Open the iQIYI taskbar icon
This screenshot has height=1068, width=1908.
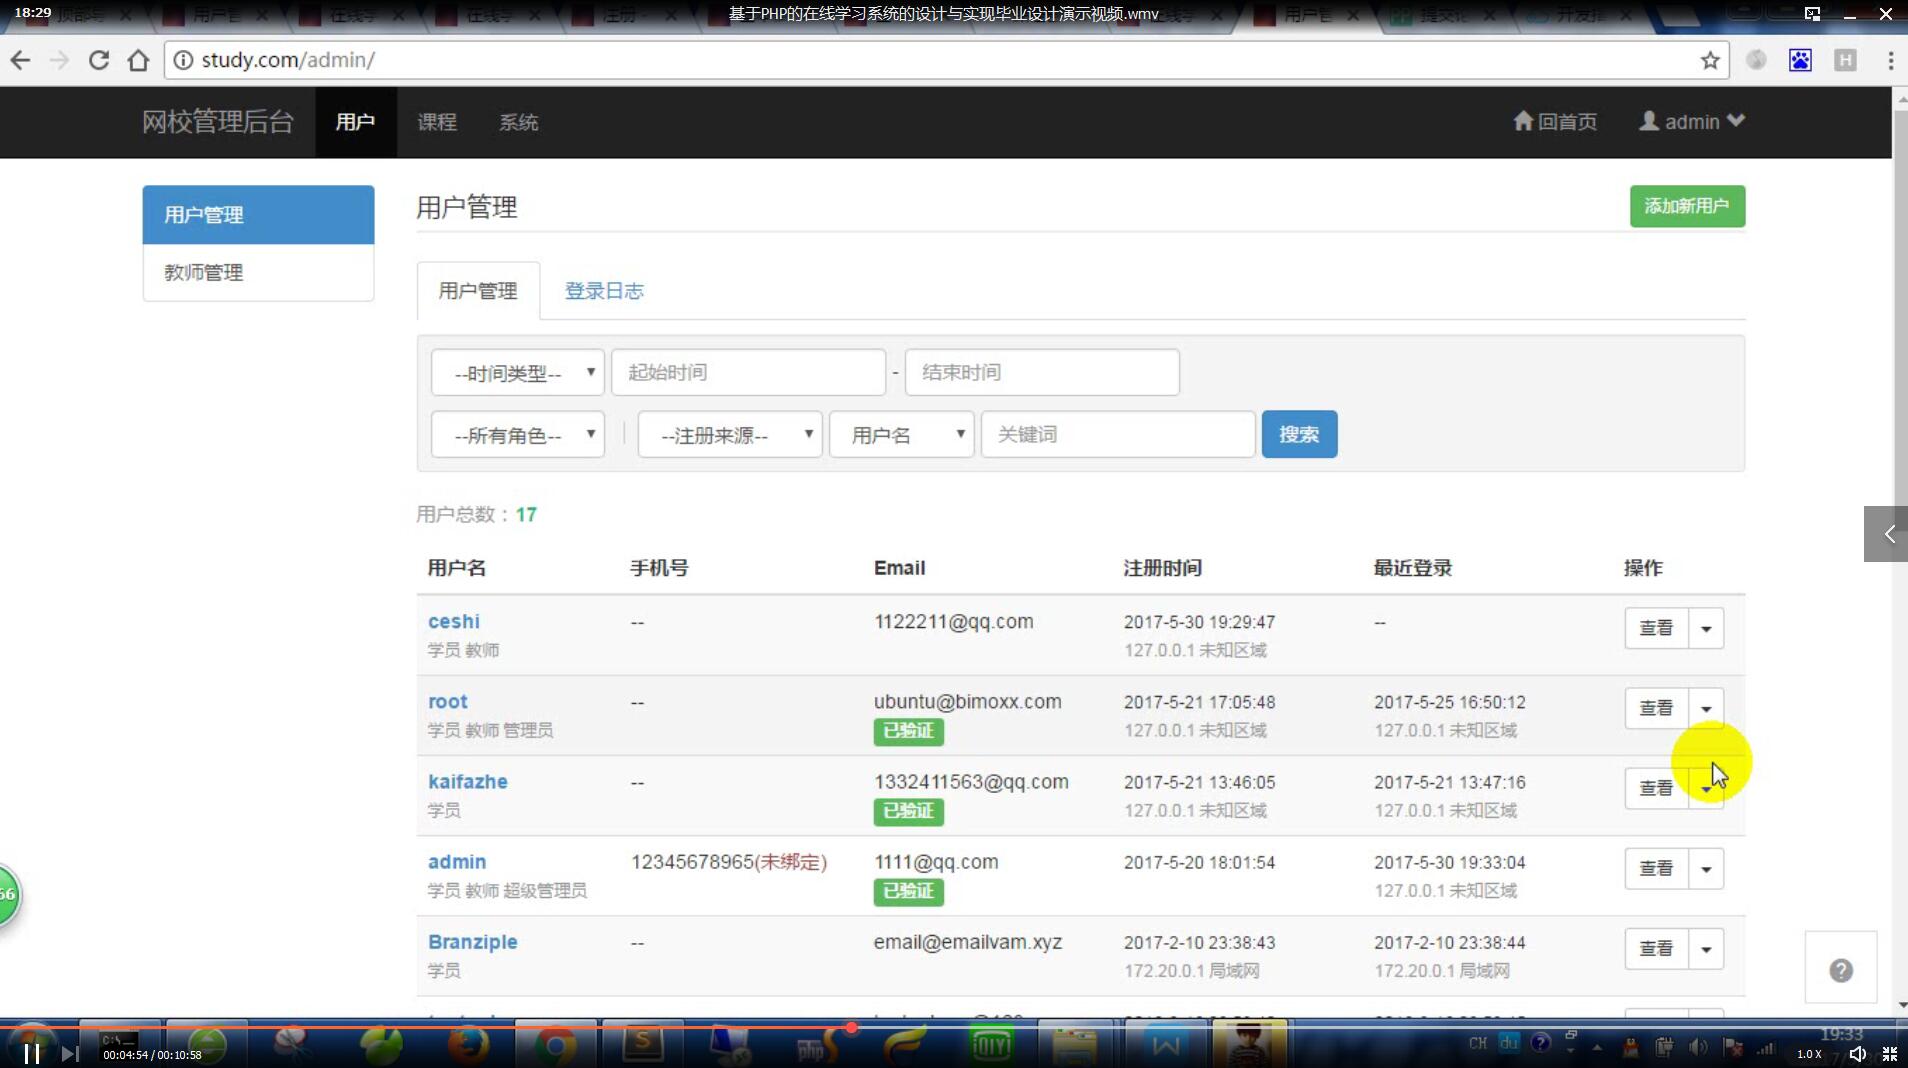(991, 1045)
